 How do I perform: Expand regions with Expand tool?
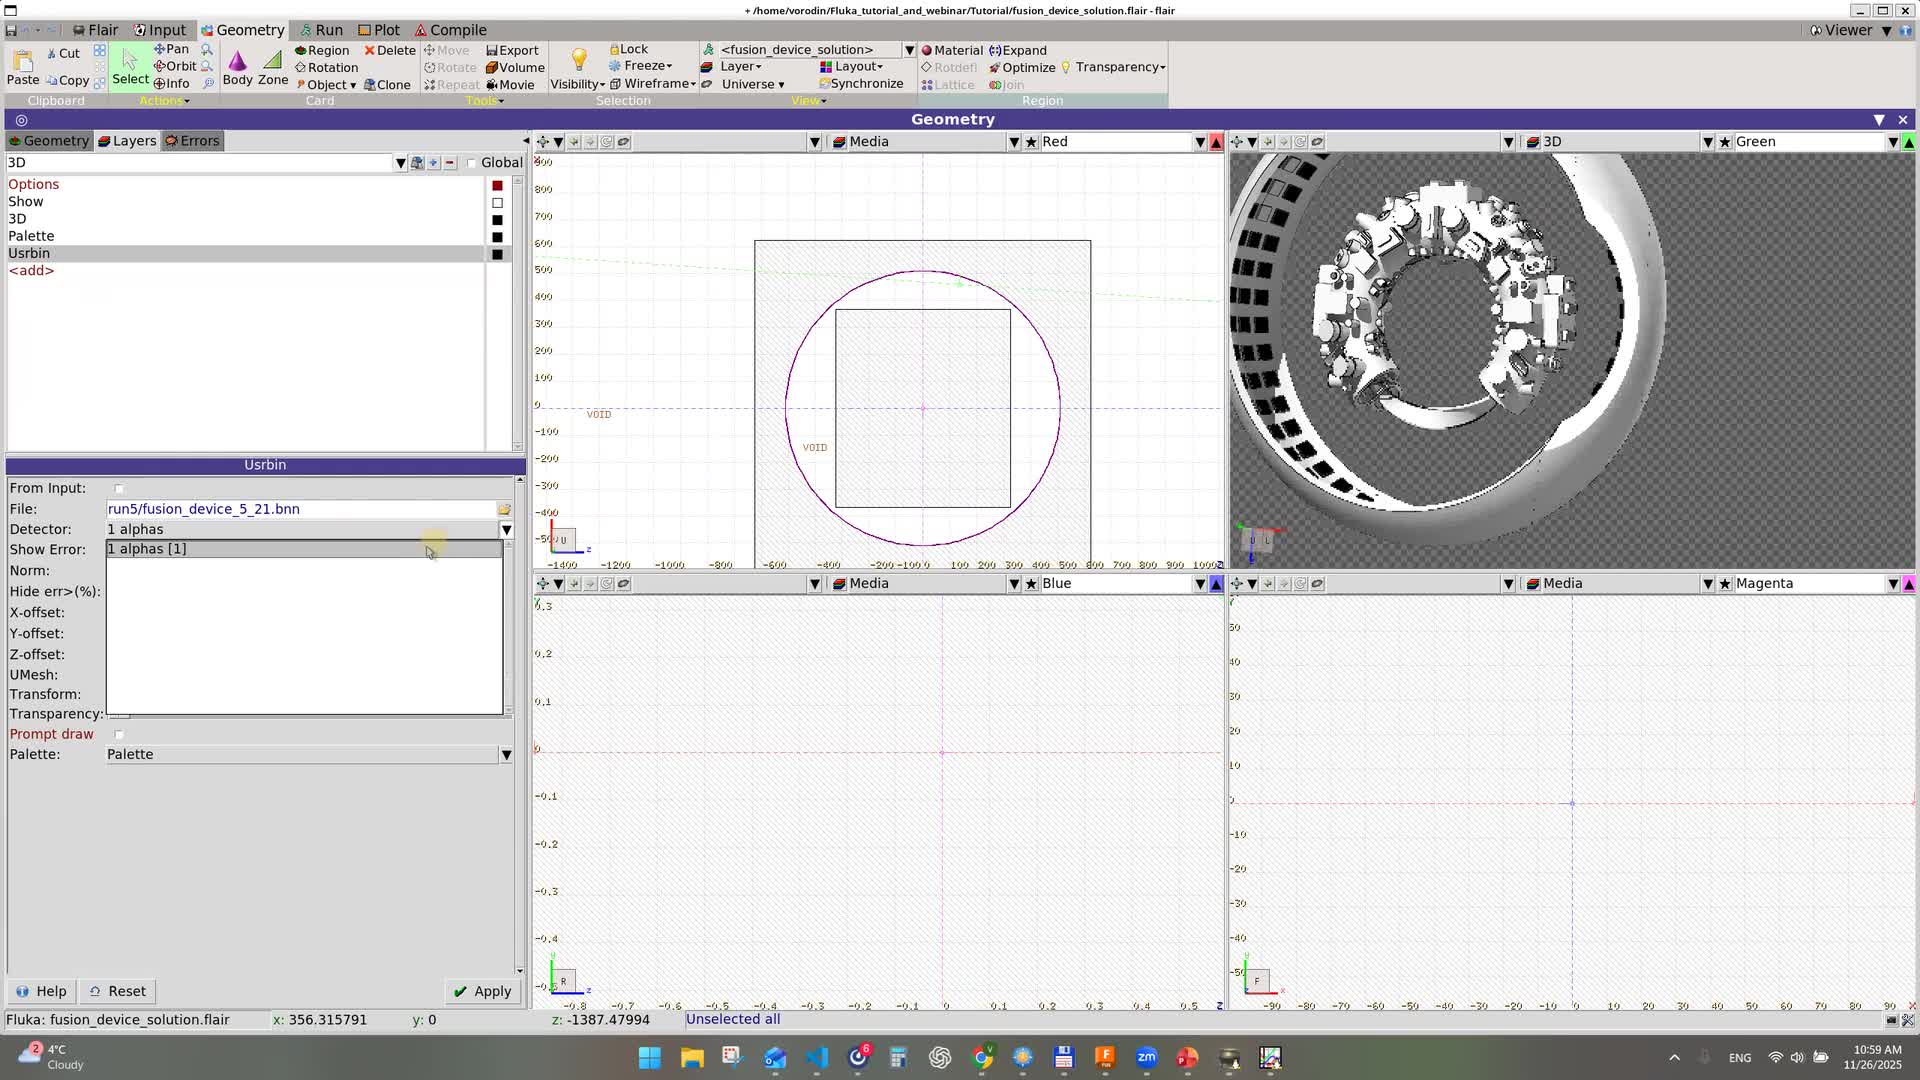click(1018, 50)
